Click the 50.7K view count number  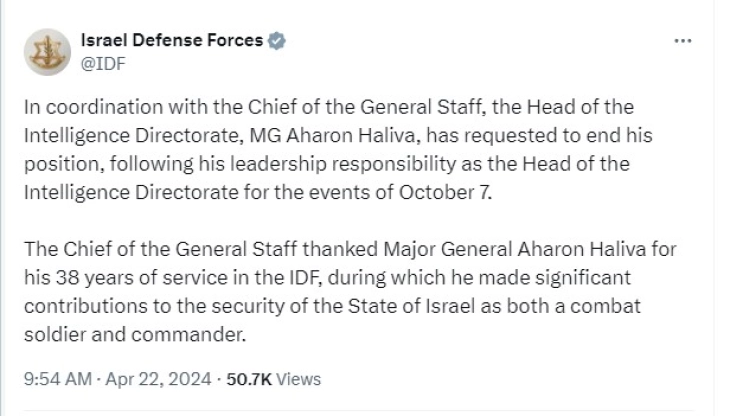coord(252,379)
